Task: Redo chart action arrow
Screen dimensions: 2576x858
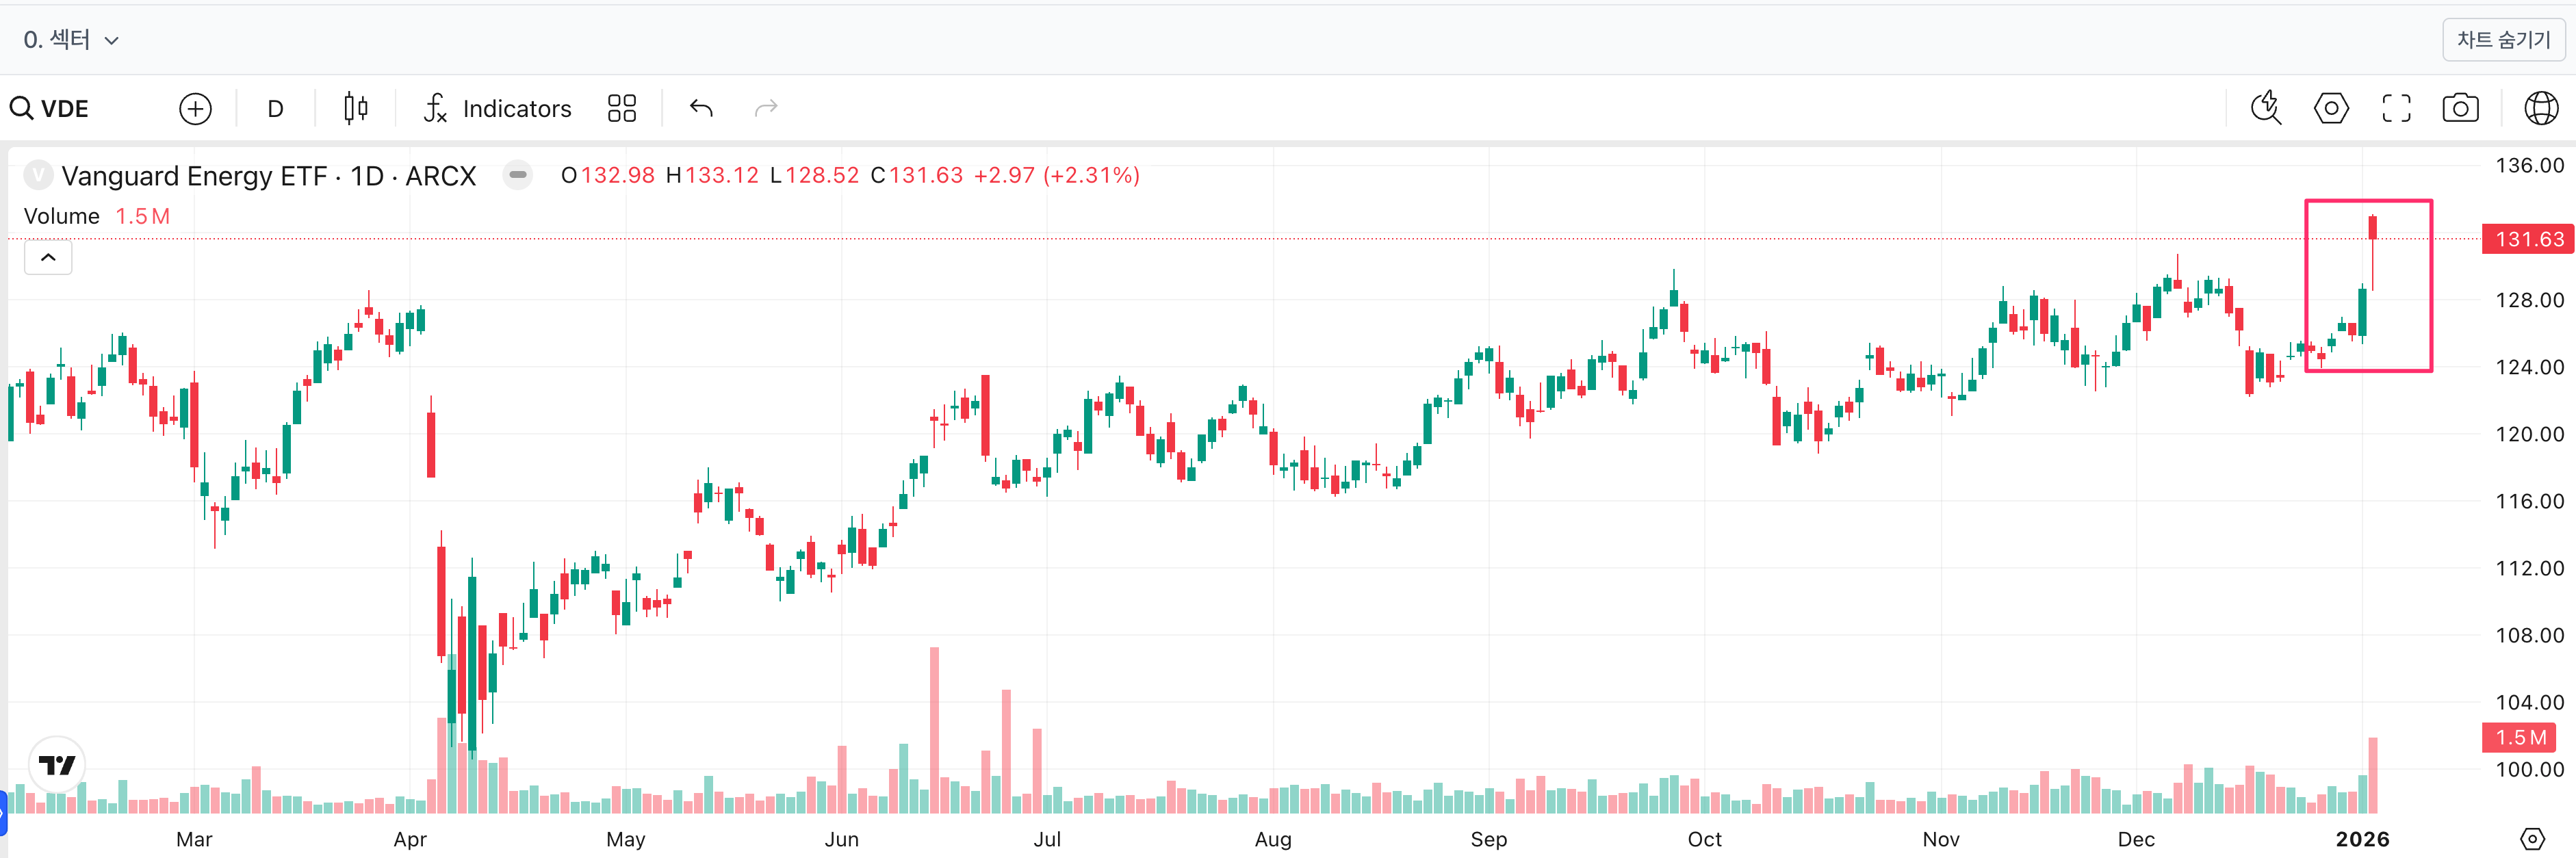Action: [x=766, y=108]
